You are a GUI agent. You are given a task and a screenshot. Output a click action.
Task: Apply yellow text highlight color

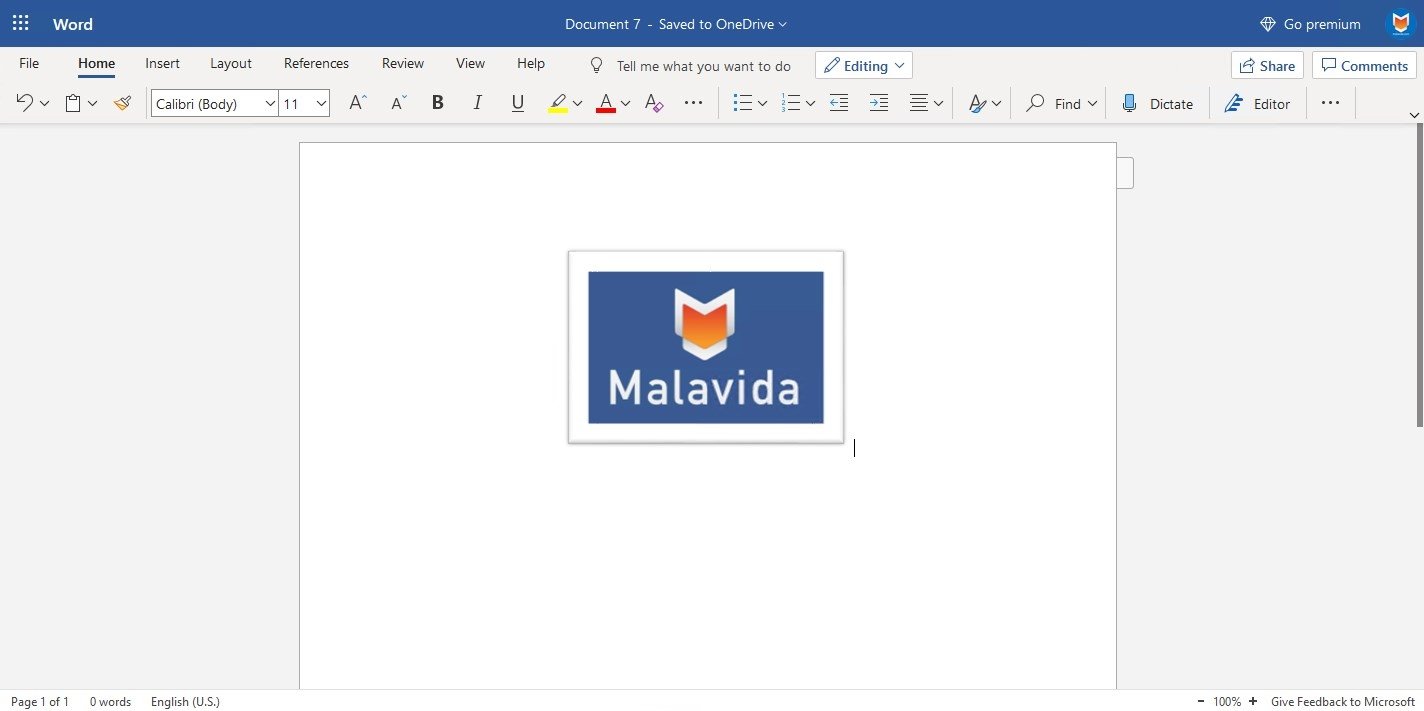point(558,103)
